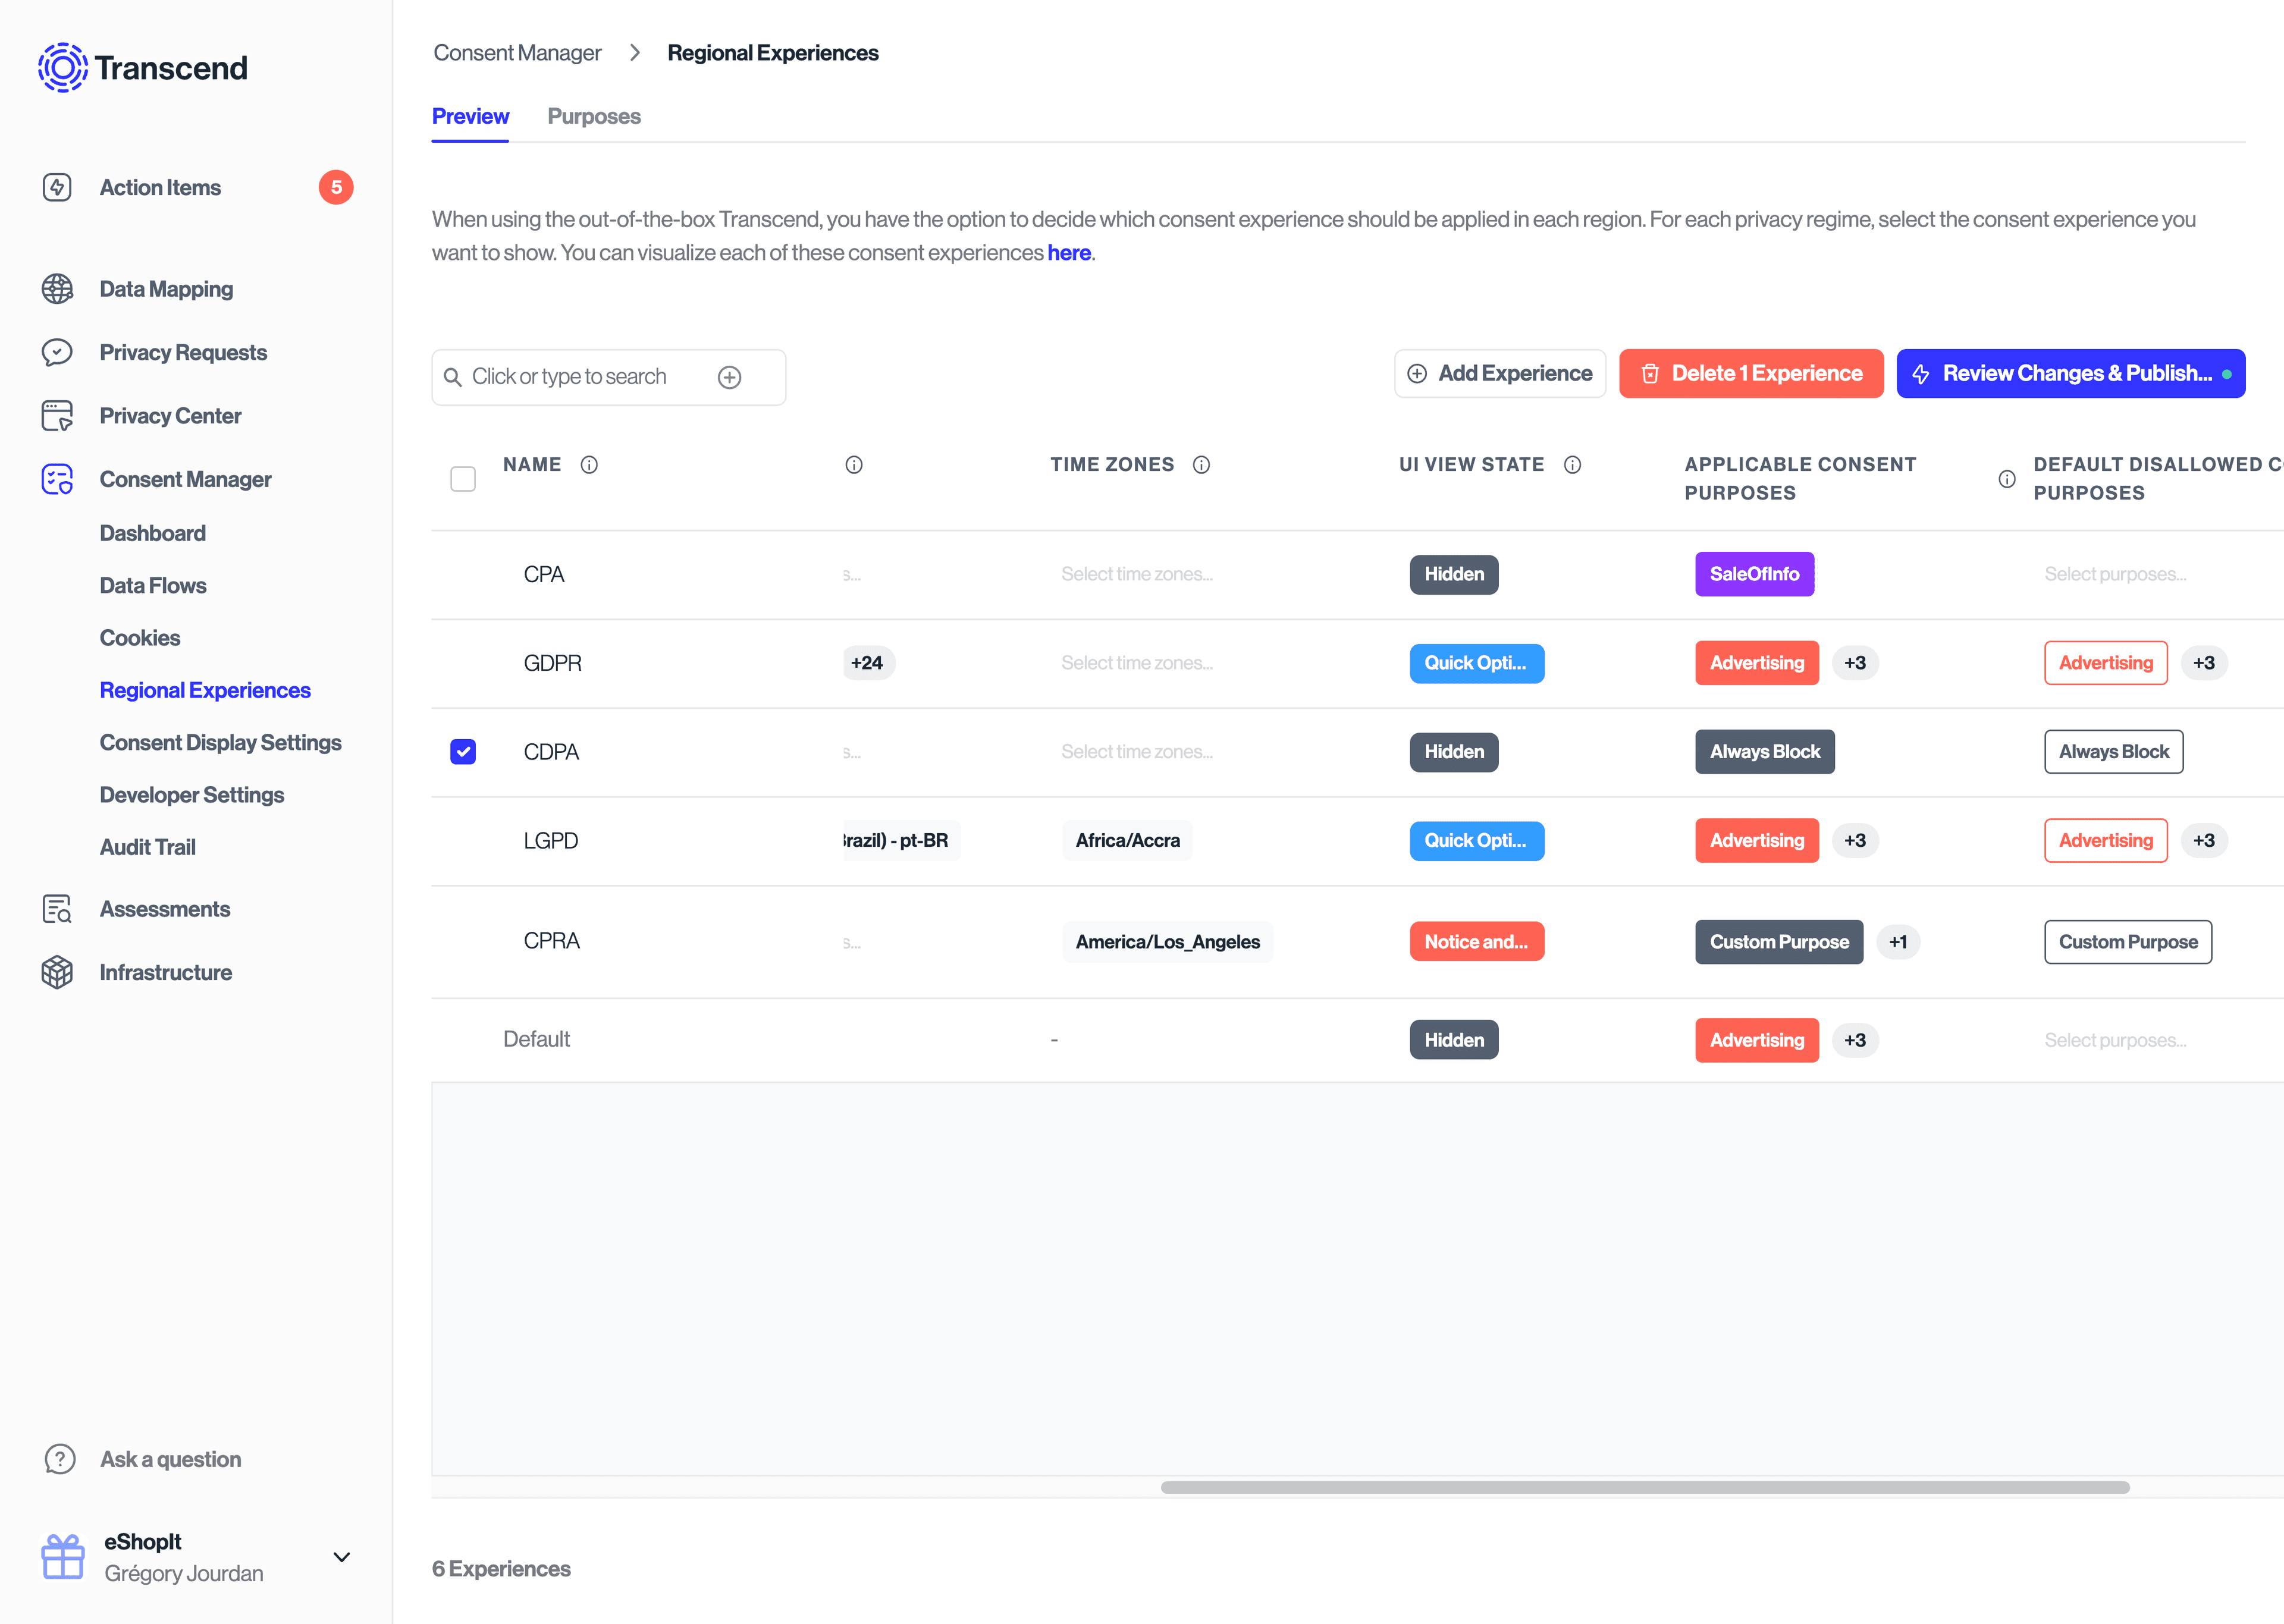Open GDPR Quick Opti... view state dropdown

1476,663
